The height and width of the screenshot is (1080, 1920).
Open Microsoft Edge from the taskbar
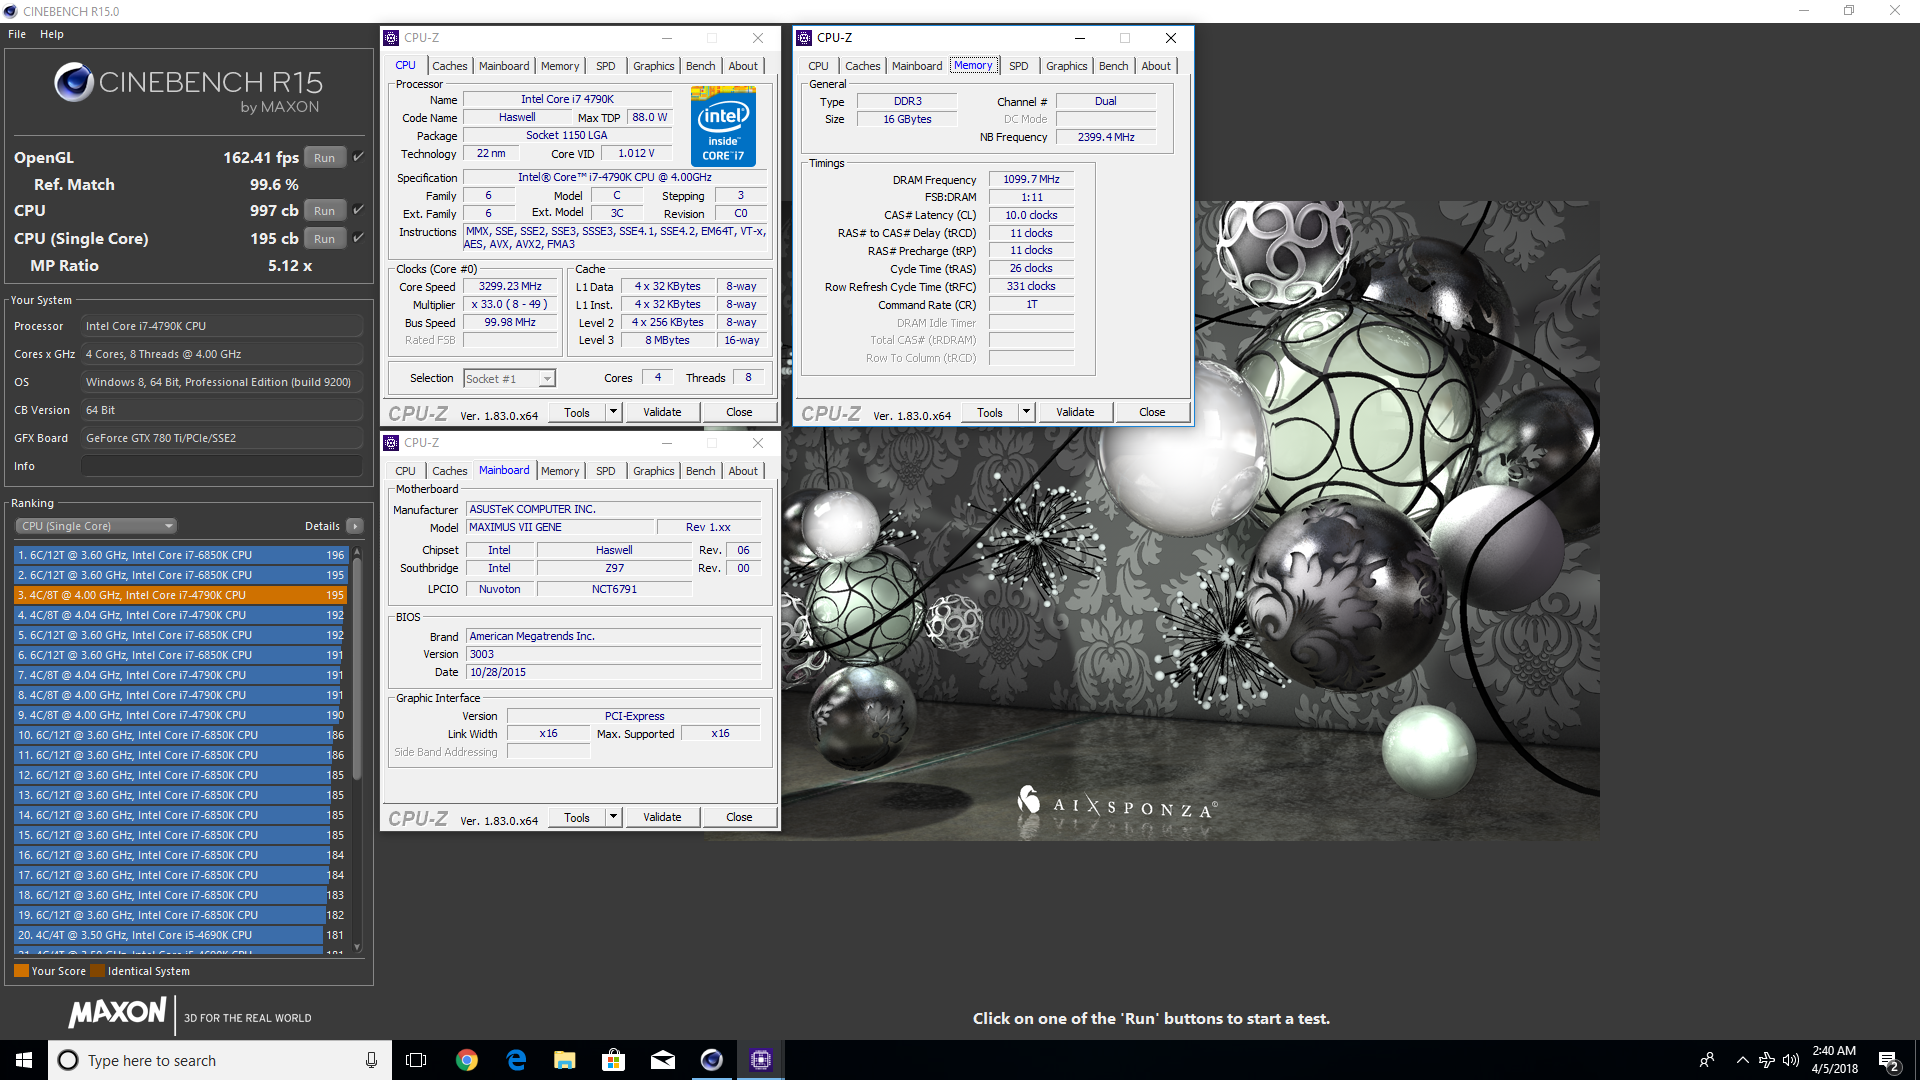tap(516, 1060)
